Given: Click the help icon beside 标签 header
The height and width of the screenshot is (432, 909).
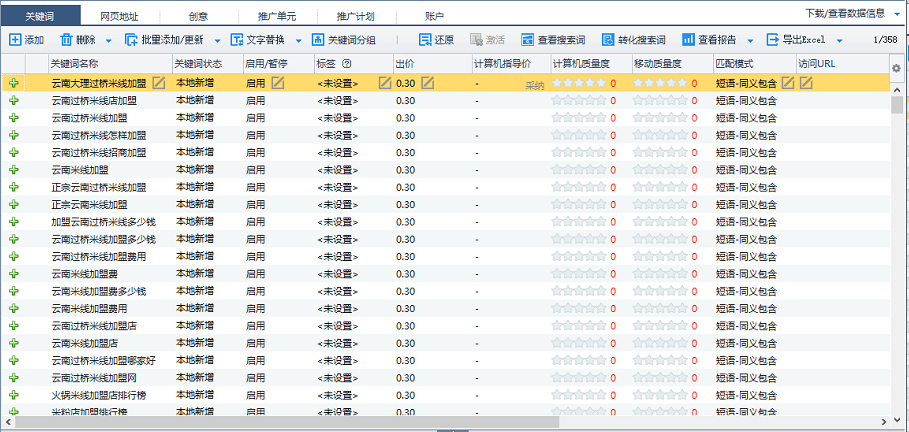Looking at the screenshot, I should click(x=347, y=64).
